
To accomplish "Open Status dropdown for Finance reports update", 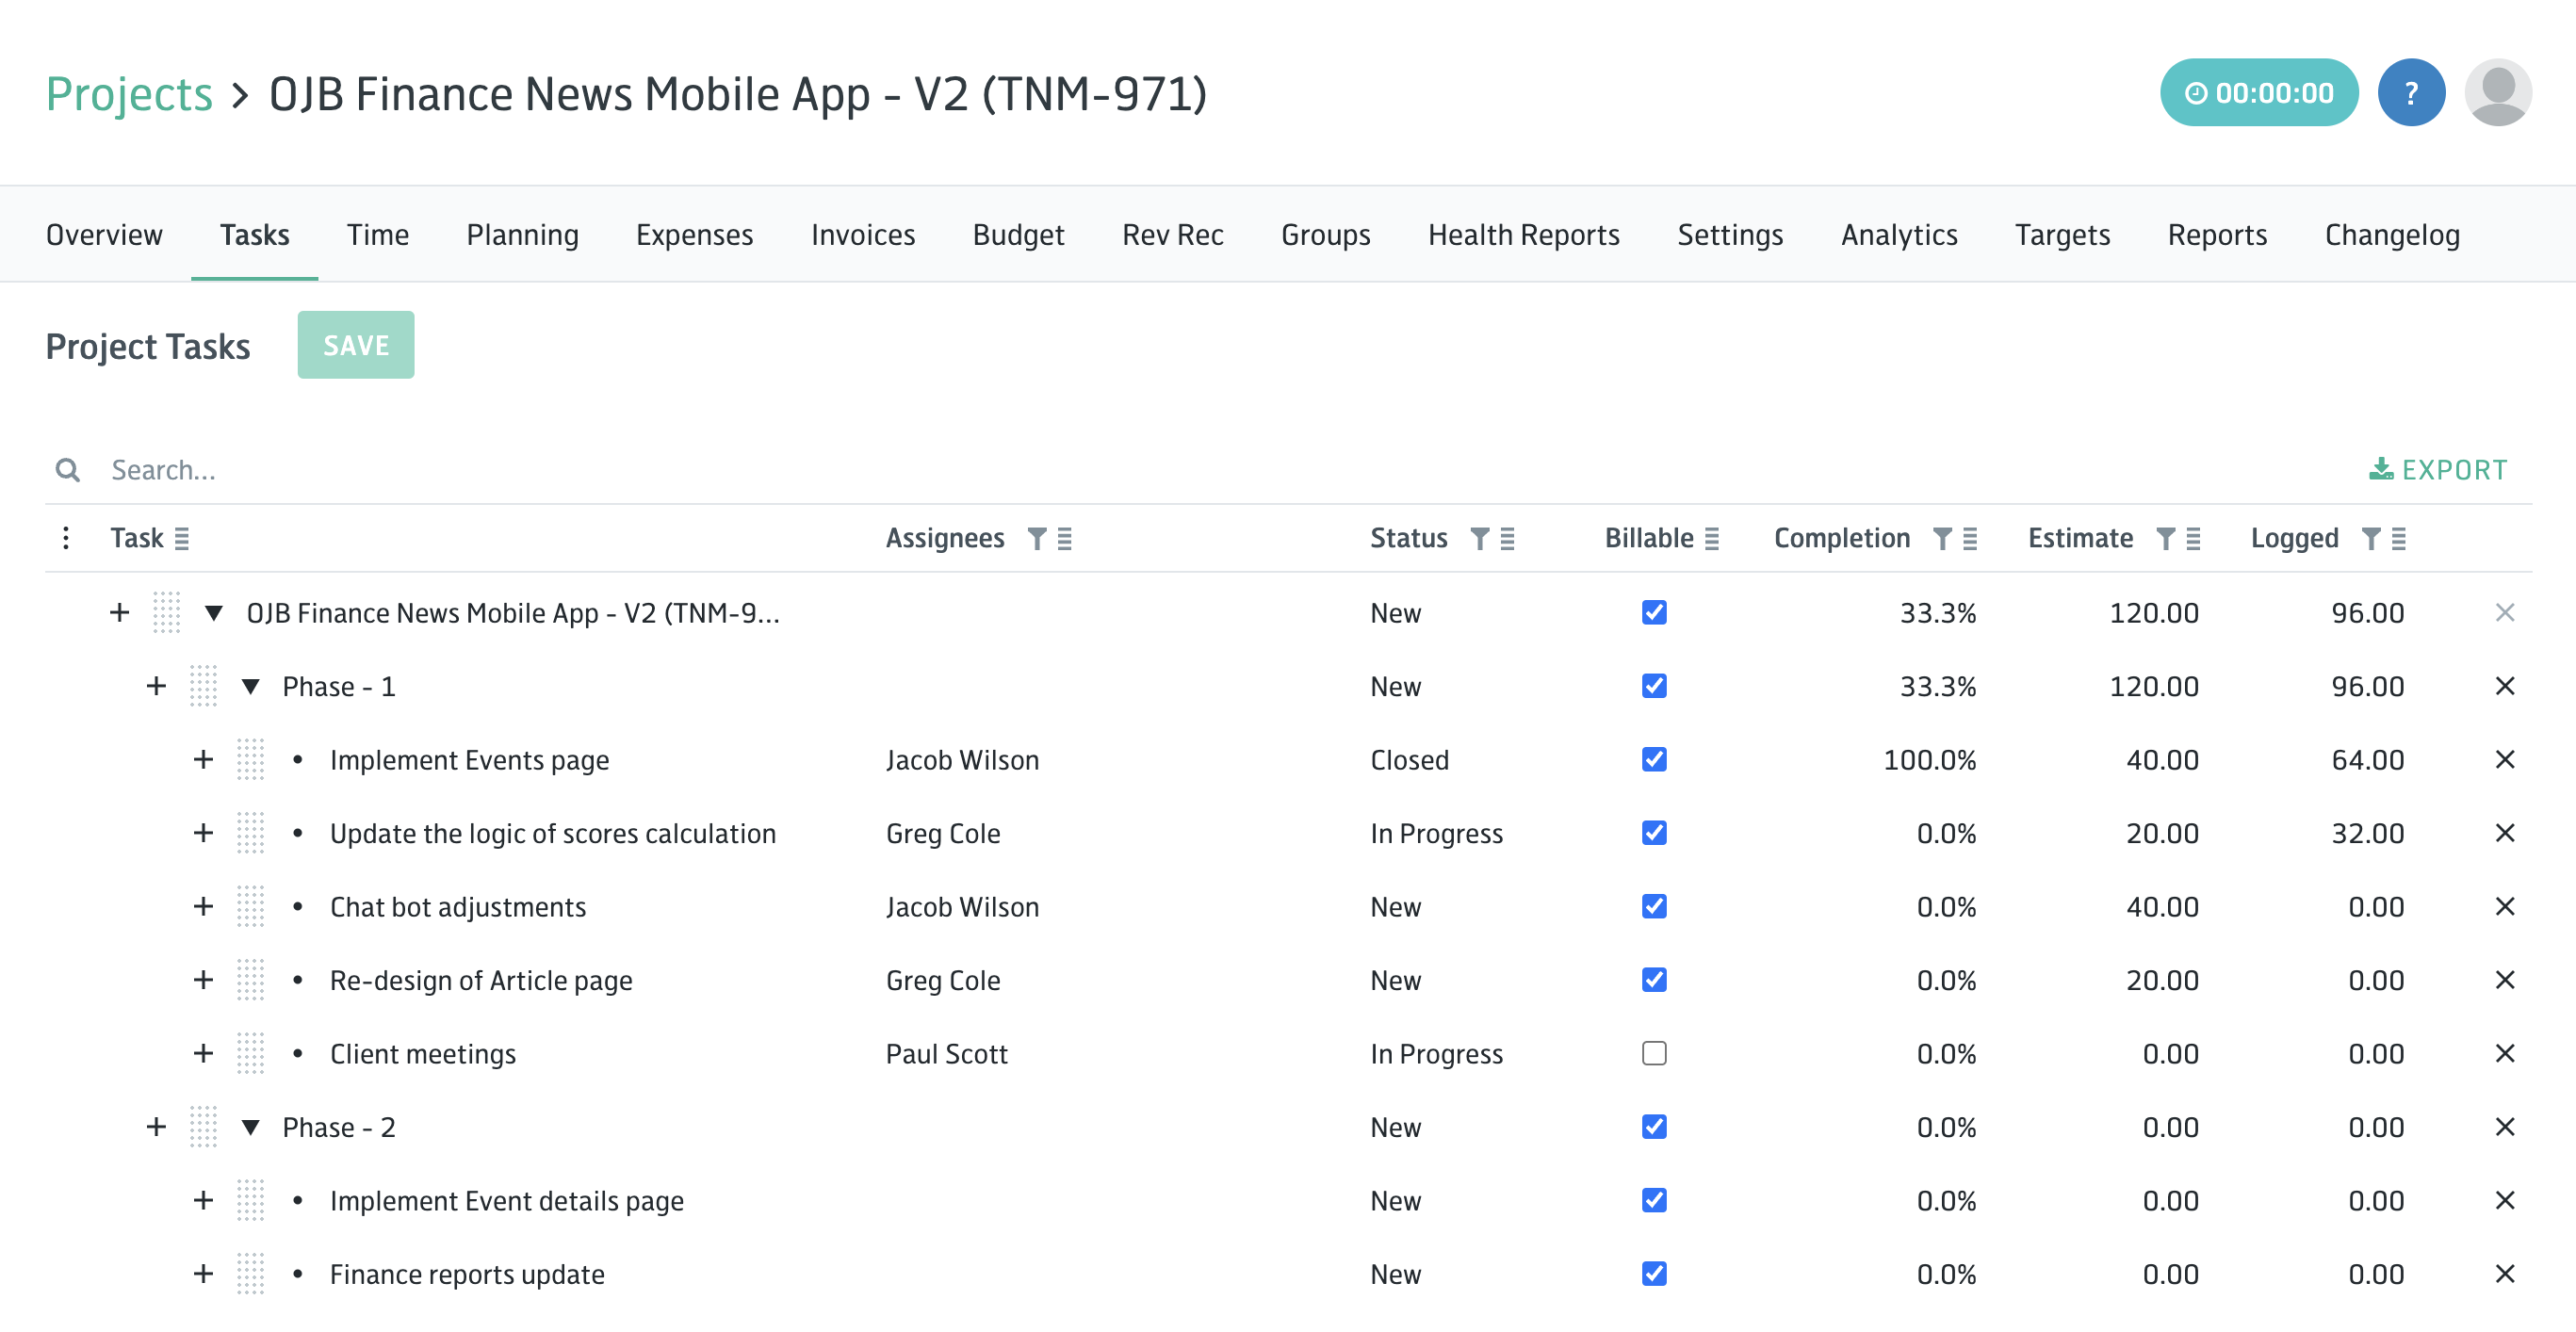I will [1395, 1274].
